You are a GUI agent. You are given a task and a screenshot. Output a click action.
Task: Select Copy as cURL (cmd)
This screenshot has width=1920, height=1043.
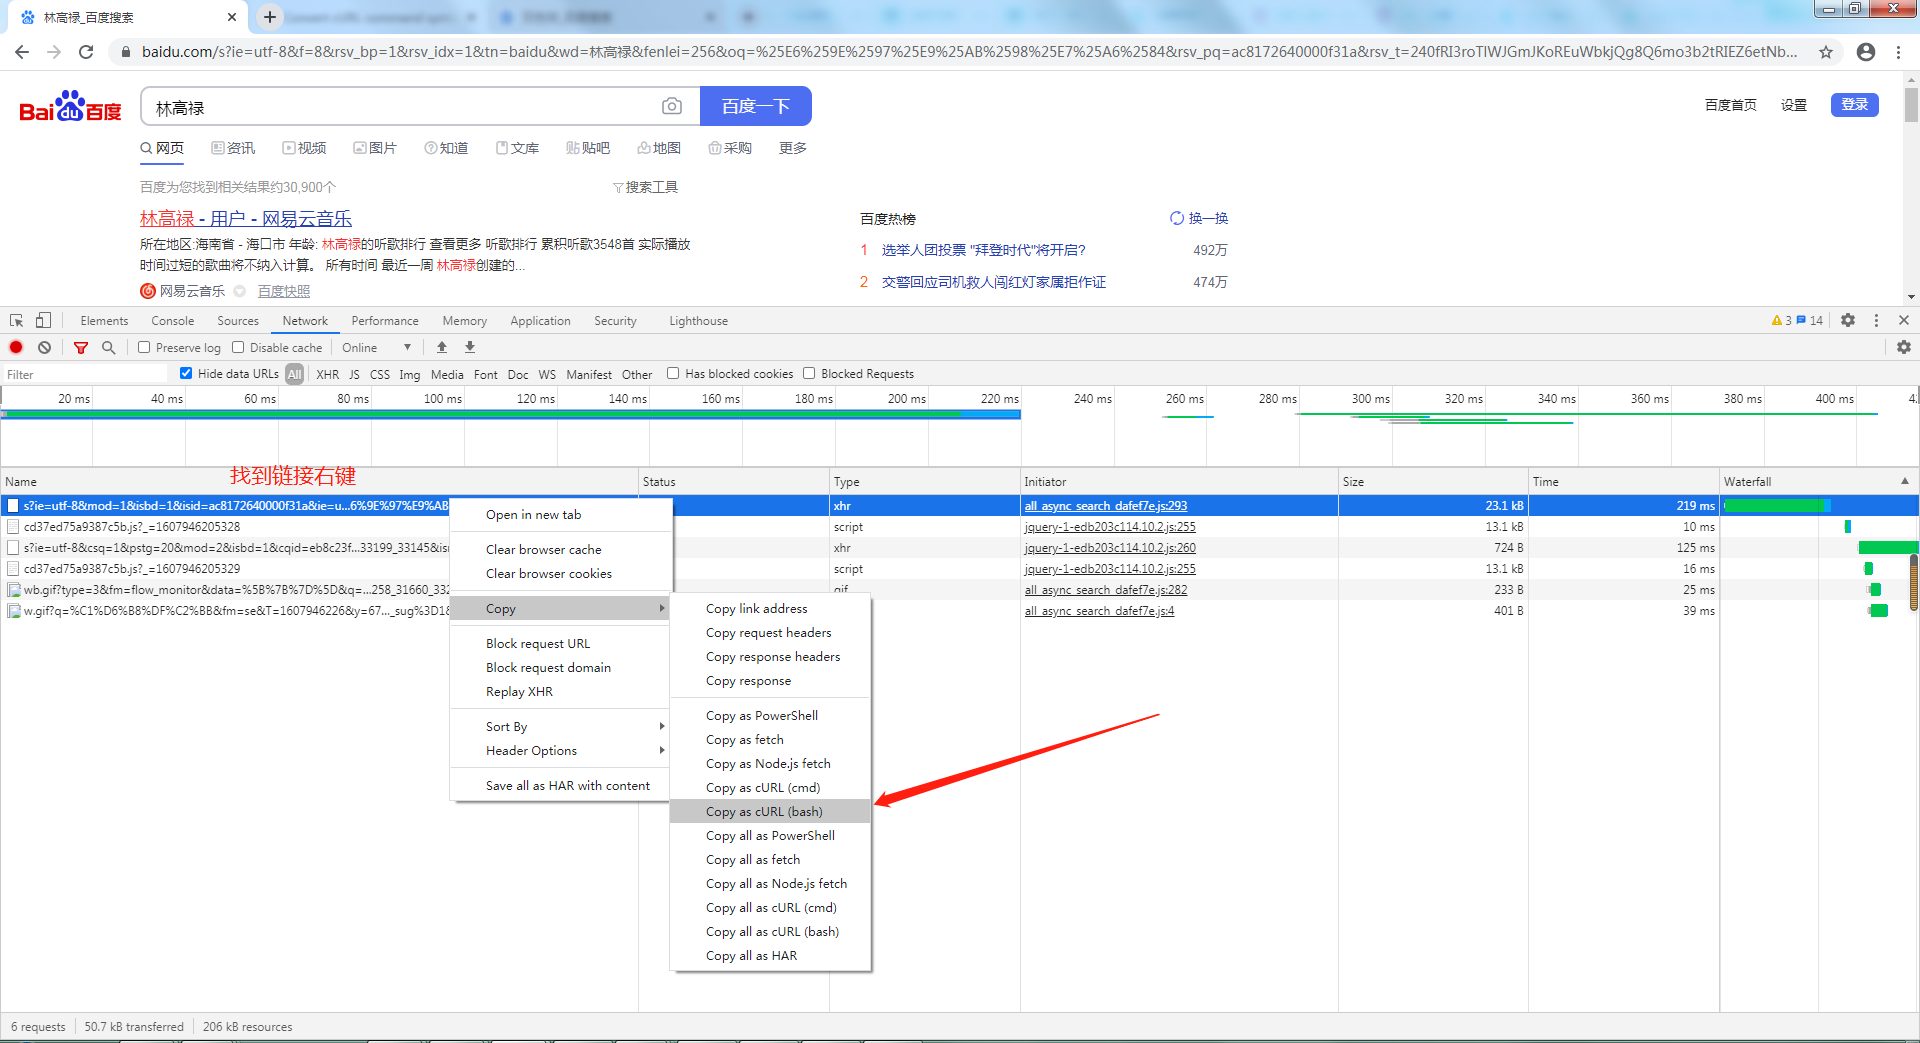pos(770,788)
